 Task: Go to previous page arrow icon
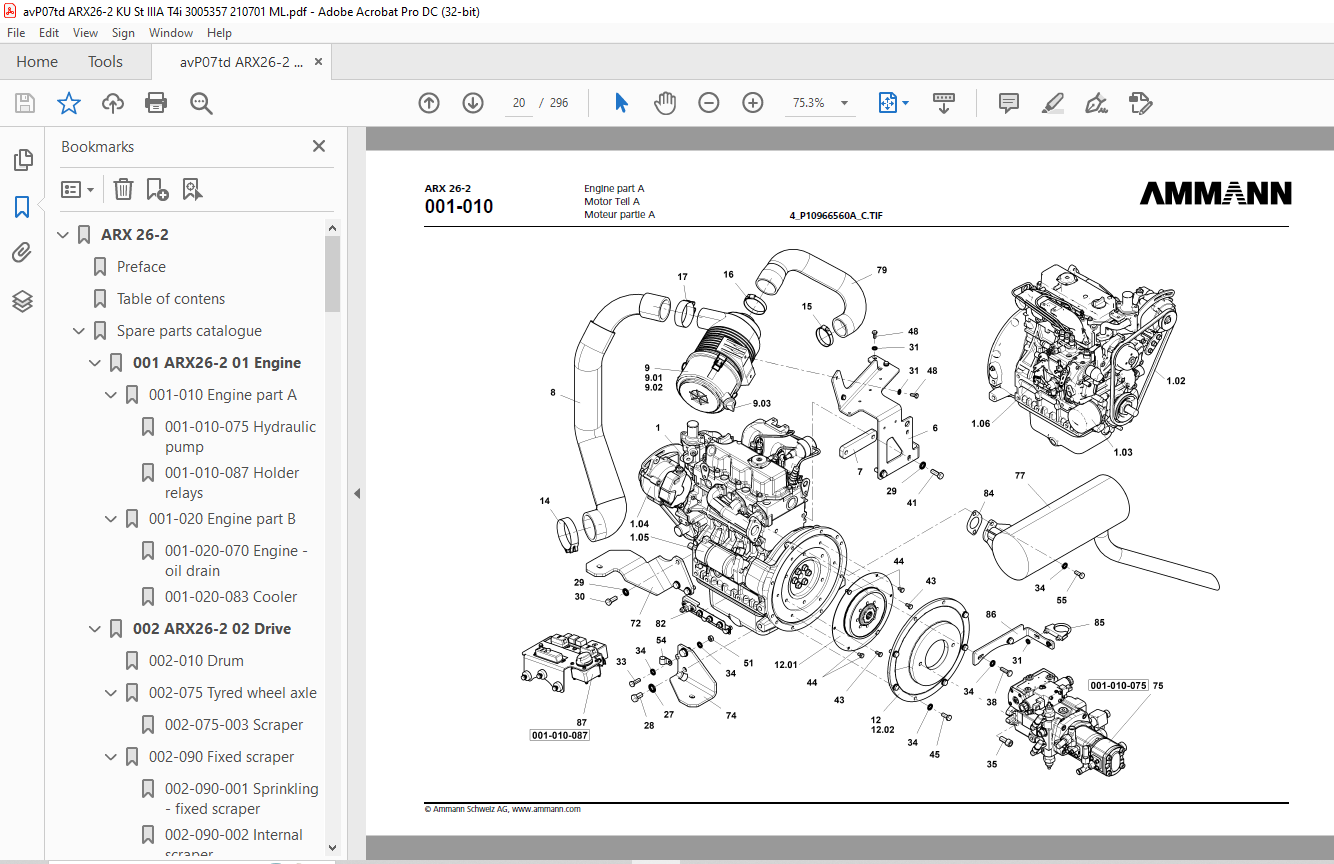pyautogui.click(x=429, y=103)
